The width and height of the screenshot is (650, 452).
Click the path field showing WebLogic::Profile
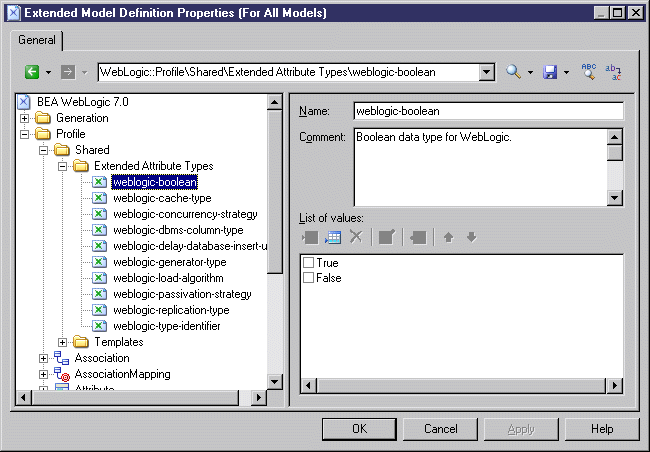[289, 73]
